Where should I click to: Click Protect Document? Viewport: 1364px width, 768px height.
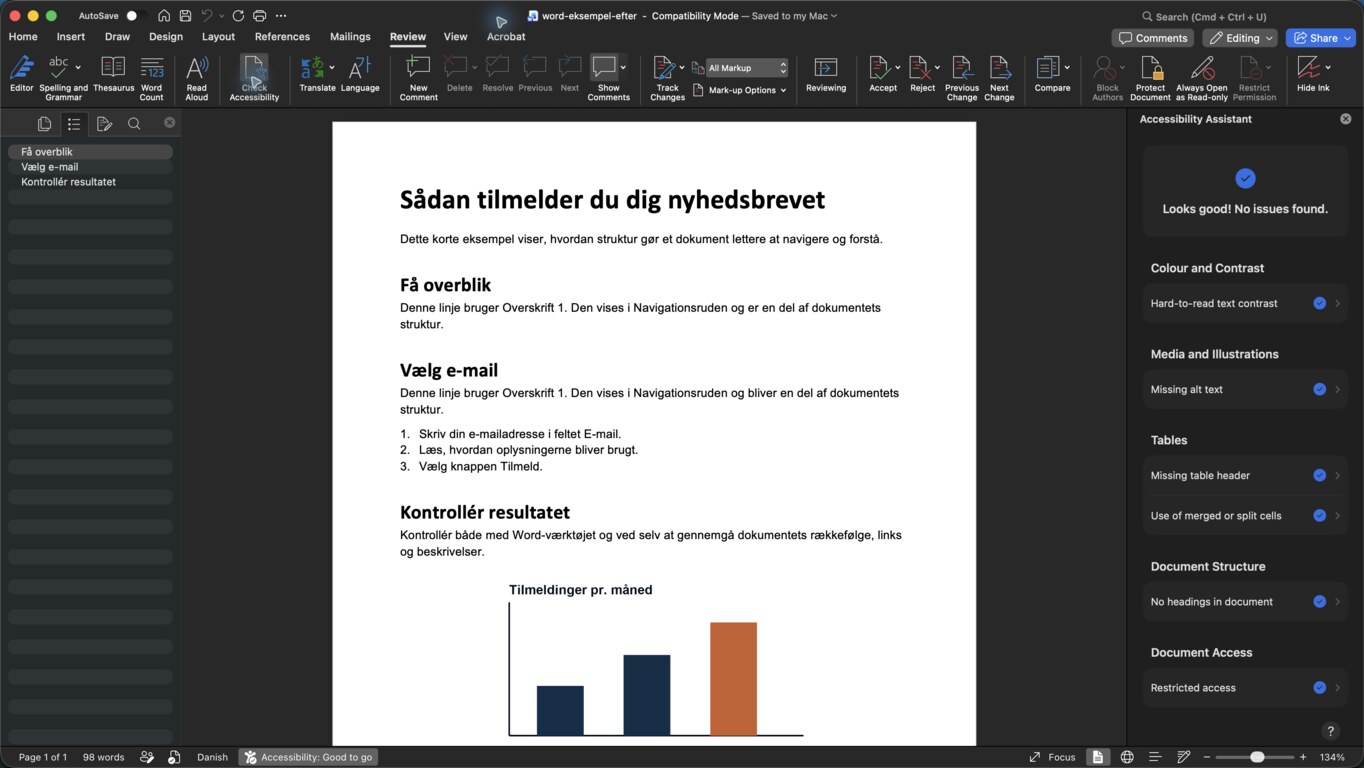pos(1151,78)
